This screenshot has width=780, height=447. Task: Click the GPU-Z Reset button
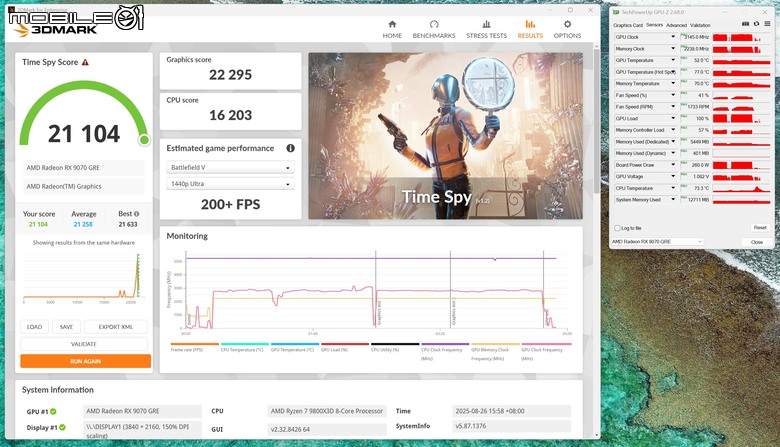(760, 227)
